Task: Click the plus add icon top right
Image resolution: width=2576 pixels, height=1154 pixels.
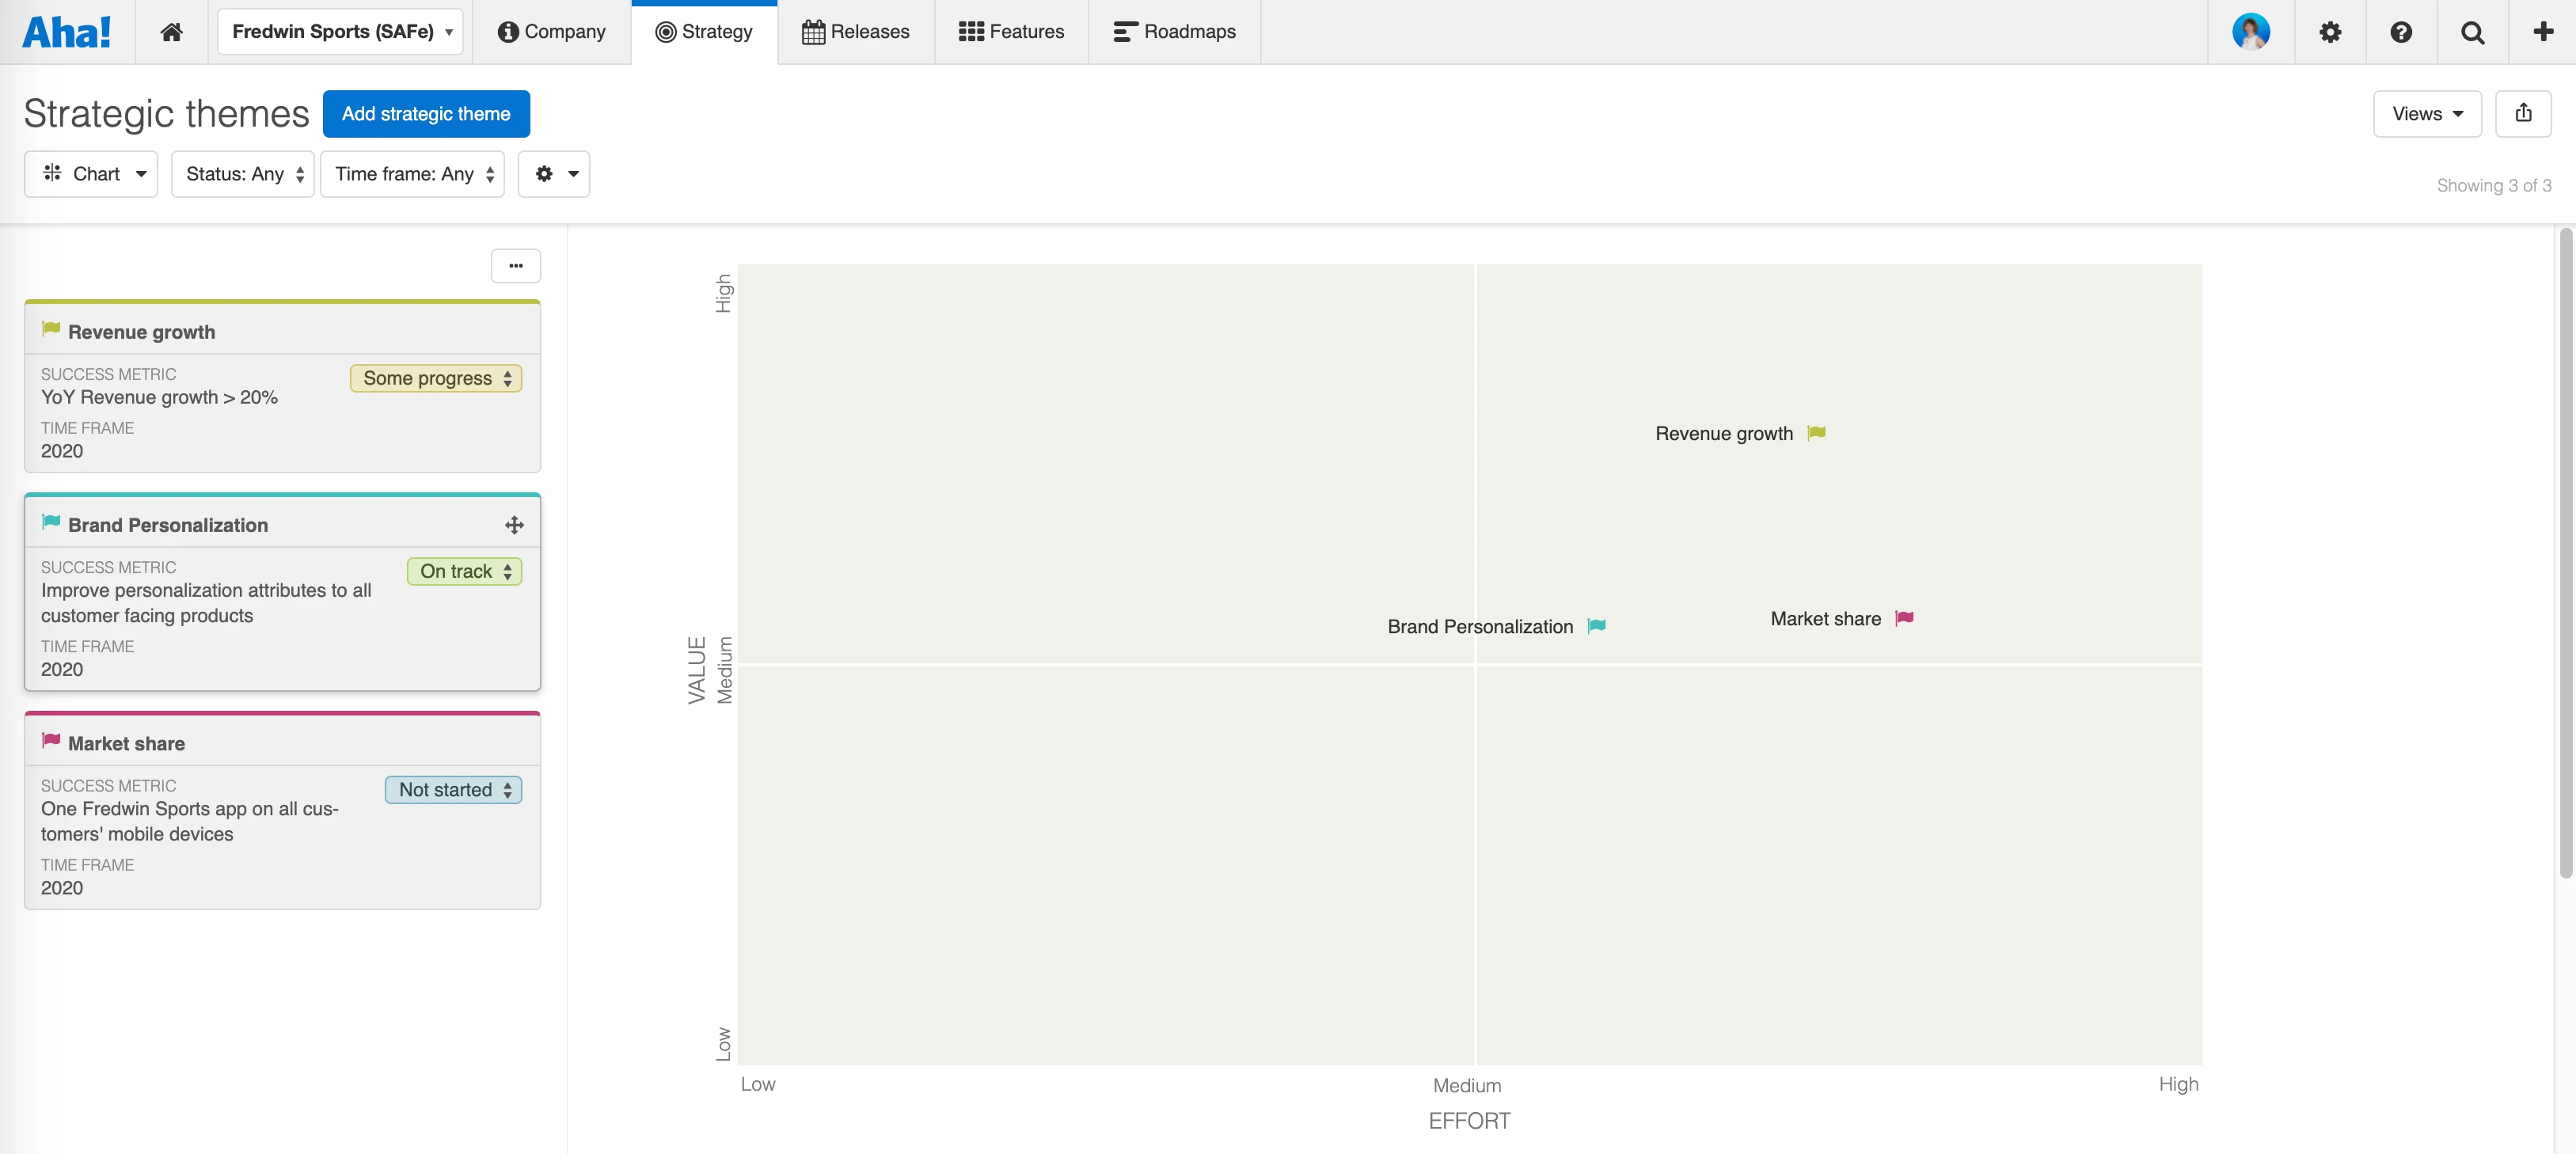Action: point(2542,32)
